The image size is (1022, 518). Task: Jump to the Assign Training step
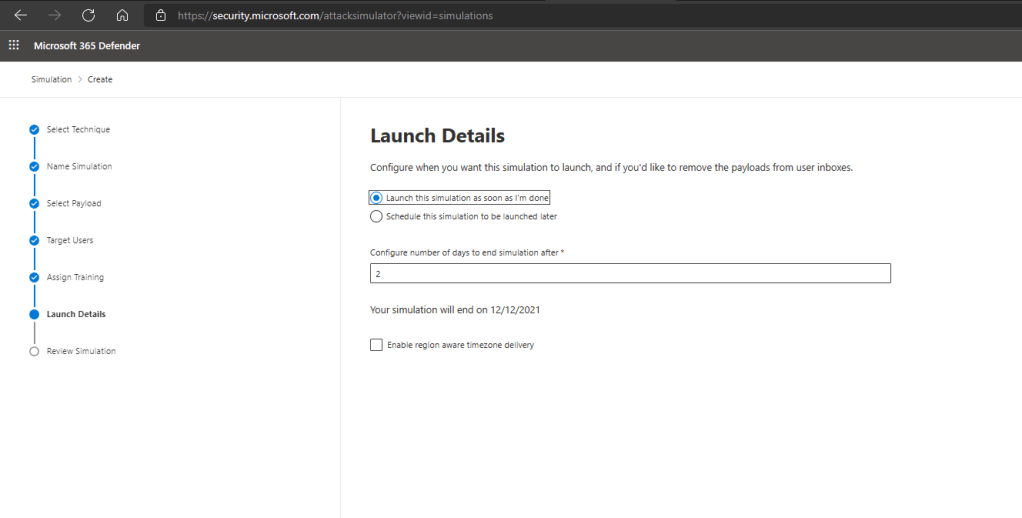tap(75, 278)
